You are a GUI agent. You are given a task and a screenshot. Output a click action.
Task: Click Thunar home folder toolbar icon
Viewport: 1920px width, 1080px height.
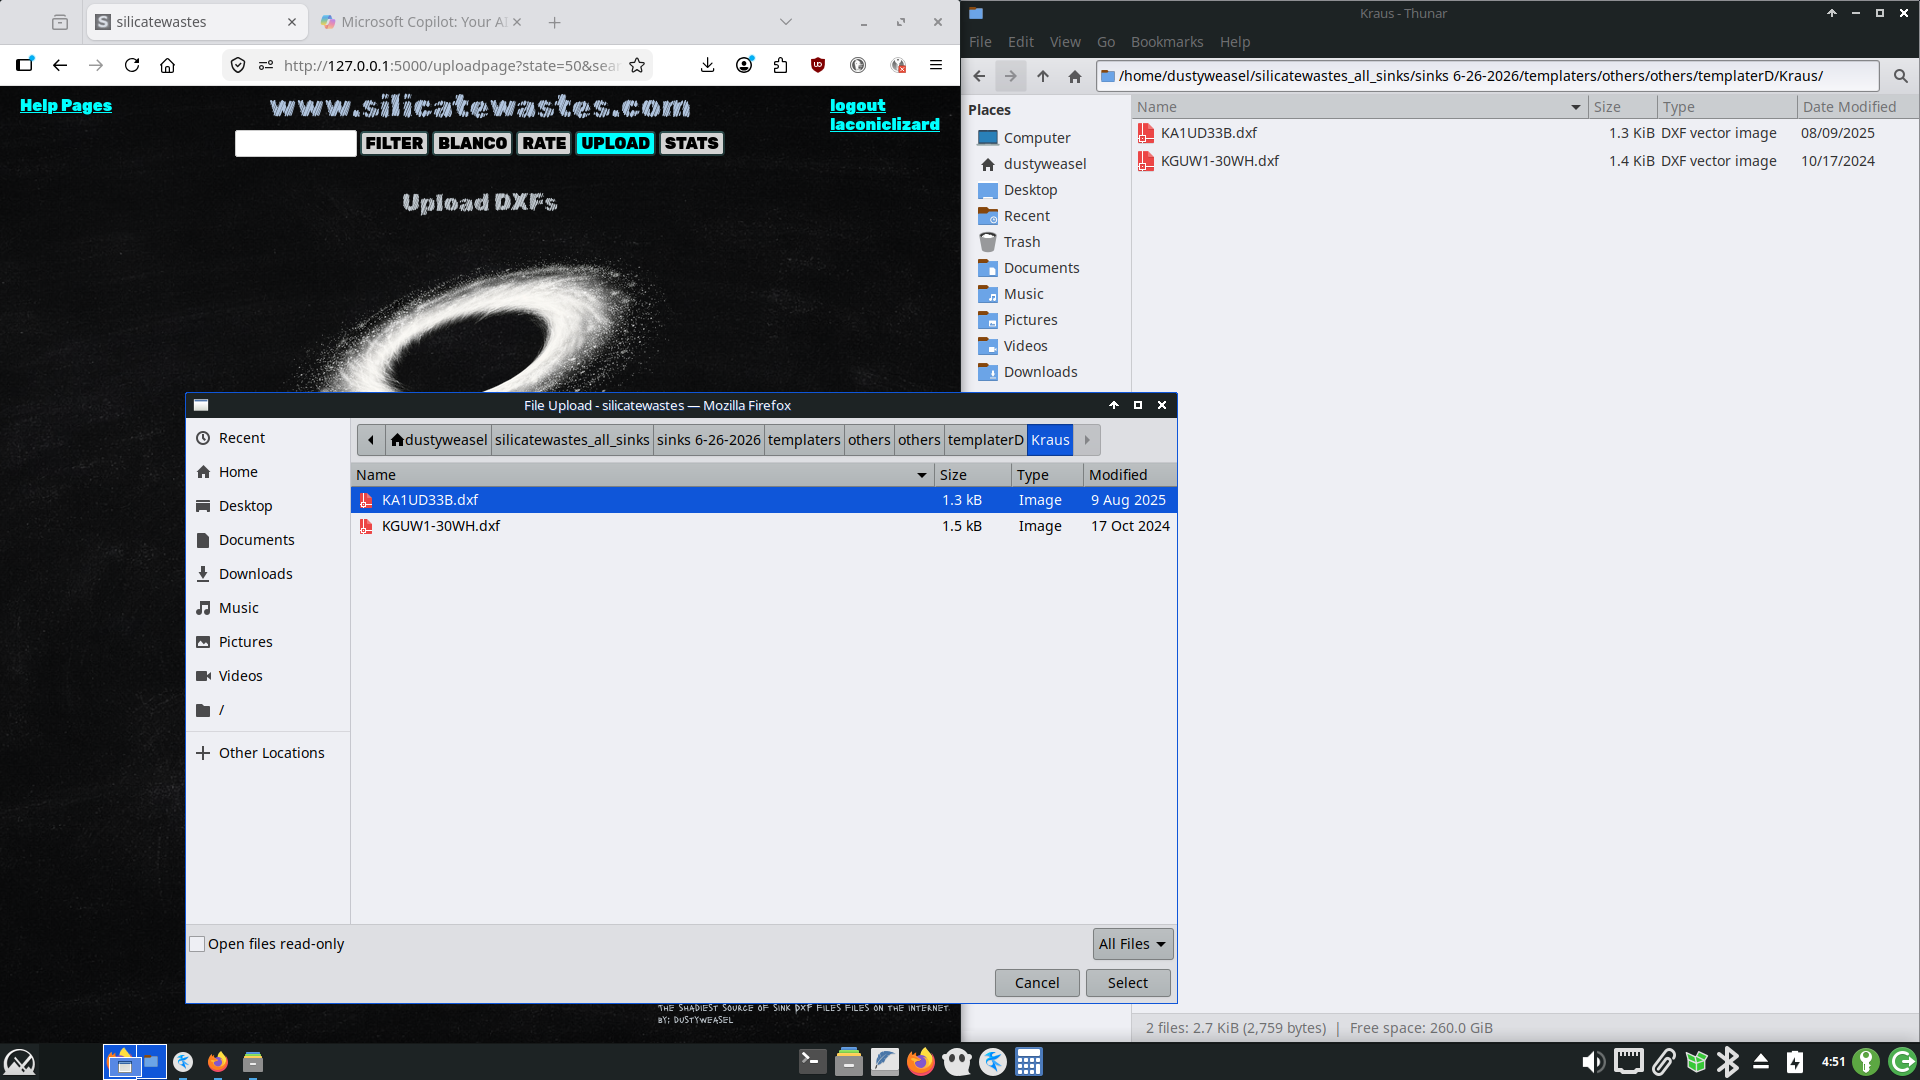tap(1075, 76)
